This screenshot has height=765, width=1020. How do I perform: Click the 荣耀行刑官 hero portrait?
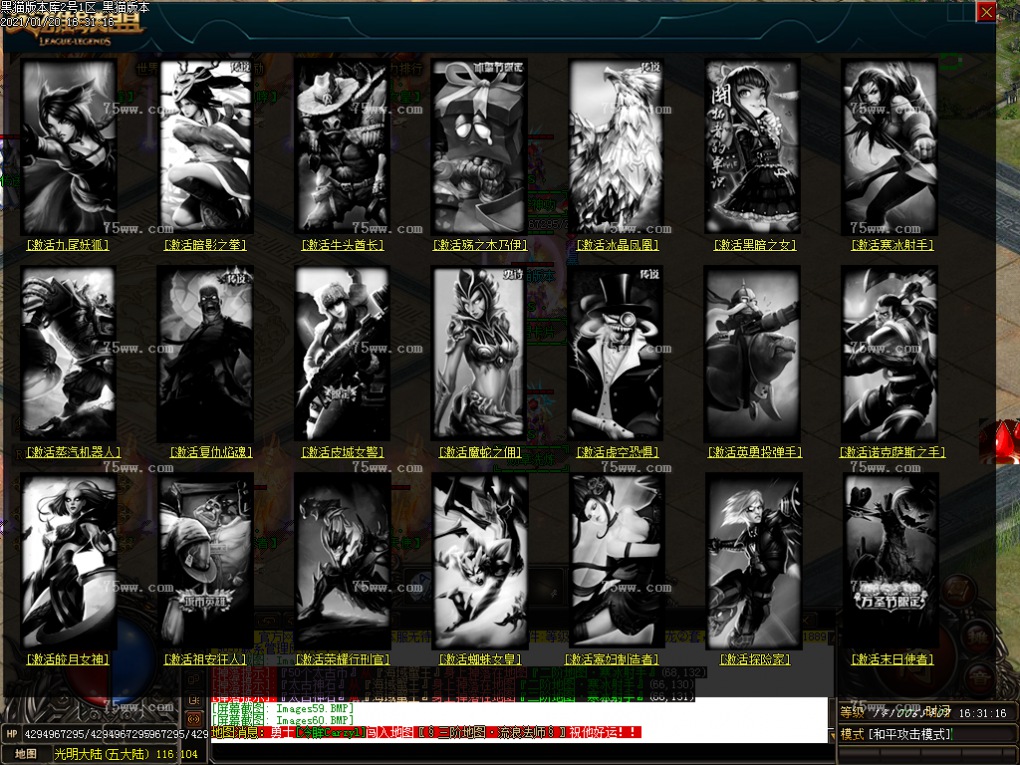[x=343, y=561]
